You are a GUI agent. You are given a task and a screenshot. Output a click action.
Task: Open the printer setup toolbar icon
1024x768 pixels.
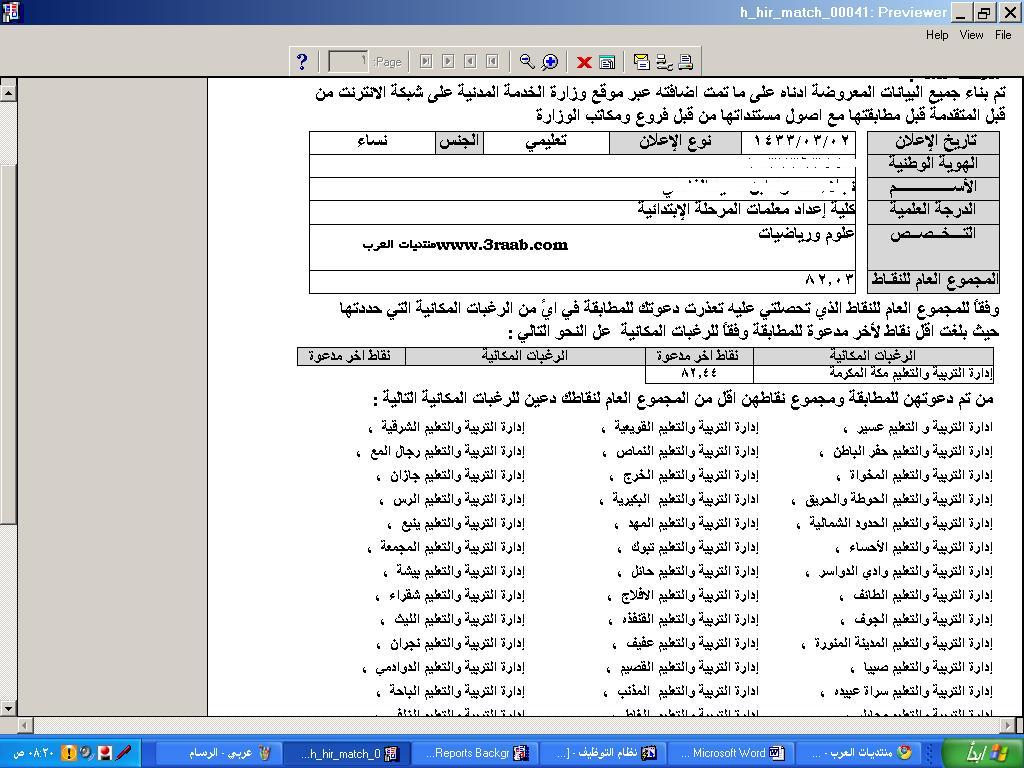(664, 61)
